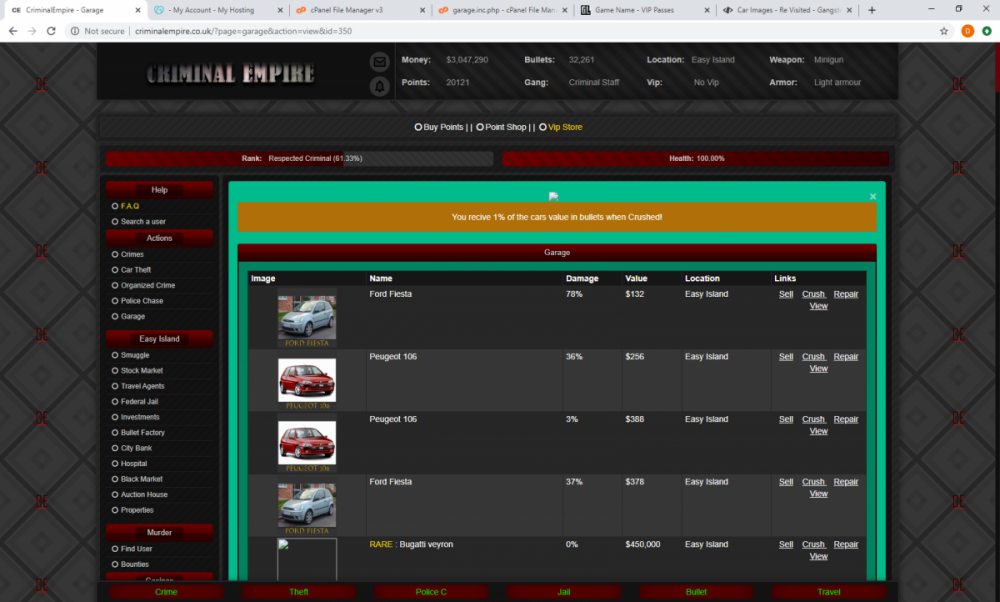Image resolution: width=1000 pixels, height=602 pixels.
Task: Open a new browser tab with plus
Action: coord(872,10)
